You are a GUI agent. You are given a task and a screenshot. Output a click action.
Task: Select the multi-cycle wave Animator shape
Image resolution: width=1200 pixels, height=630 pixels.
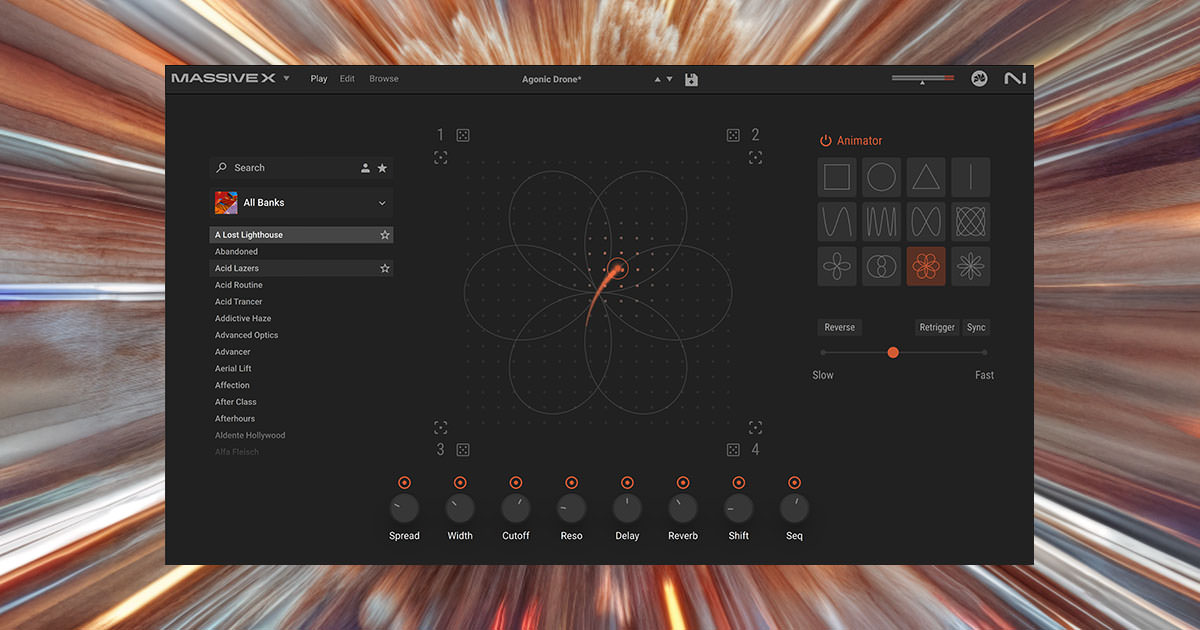[882, 221]
